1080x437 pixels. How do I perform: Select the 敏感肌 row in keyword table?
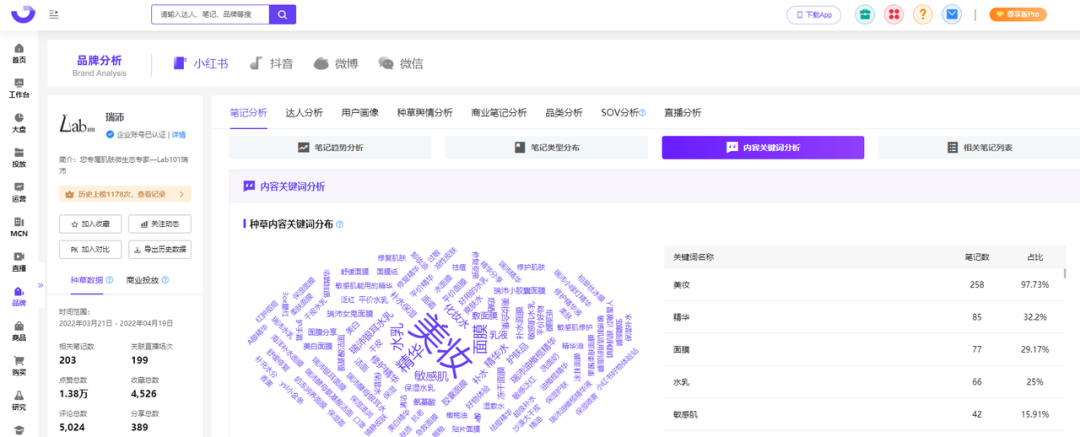(864, 414)
